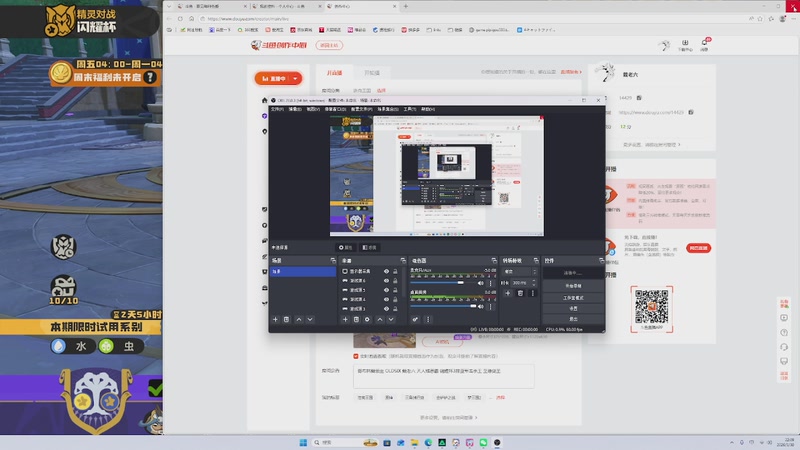Pop out the OBS Controls dock
The width and height of the screenshot is (800, 450).
[x=601, y=261]
